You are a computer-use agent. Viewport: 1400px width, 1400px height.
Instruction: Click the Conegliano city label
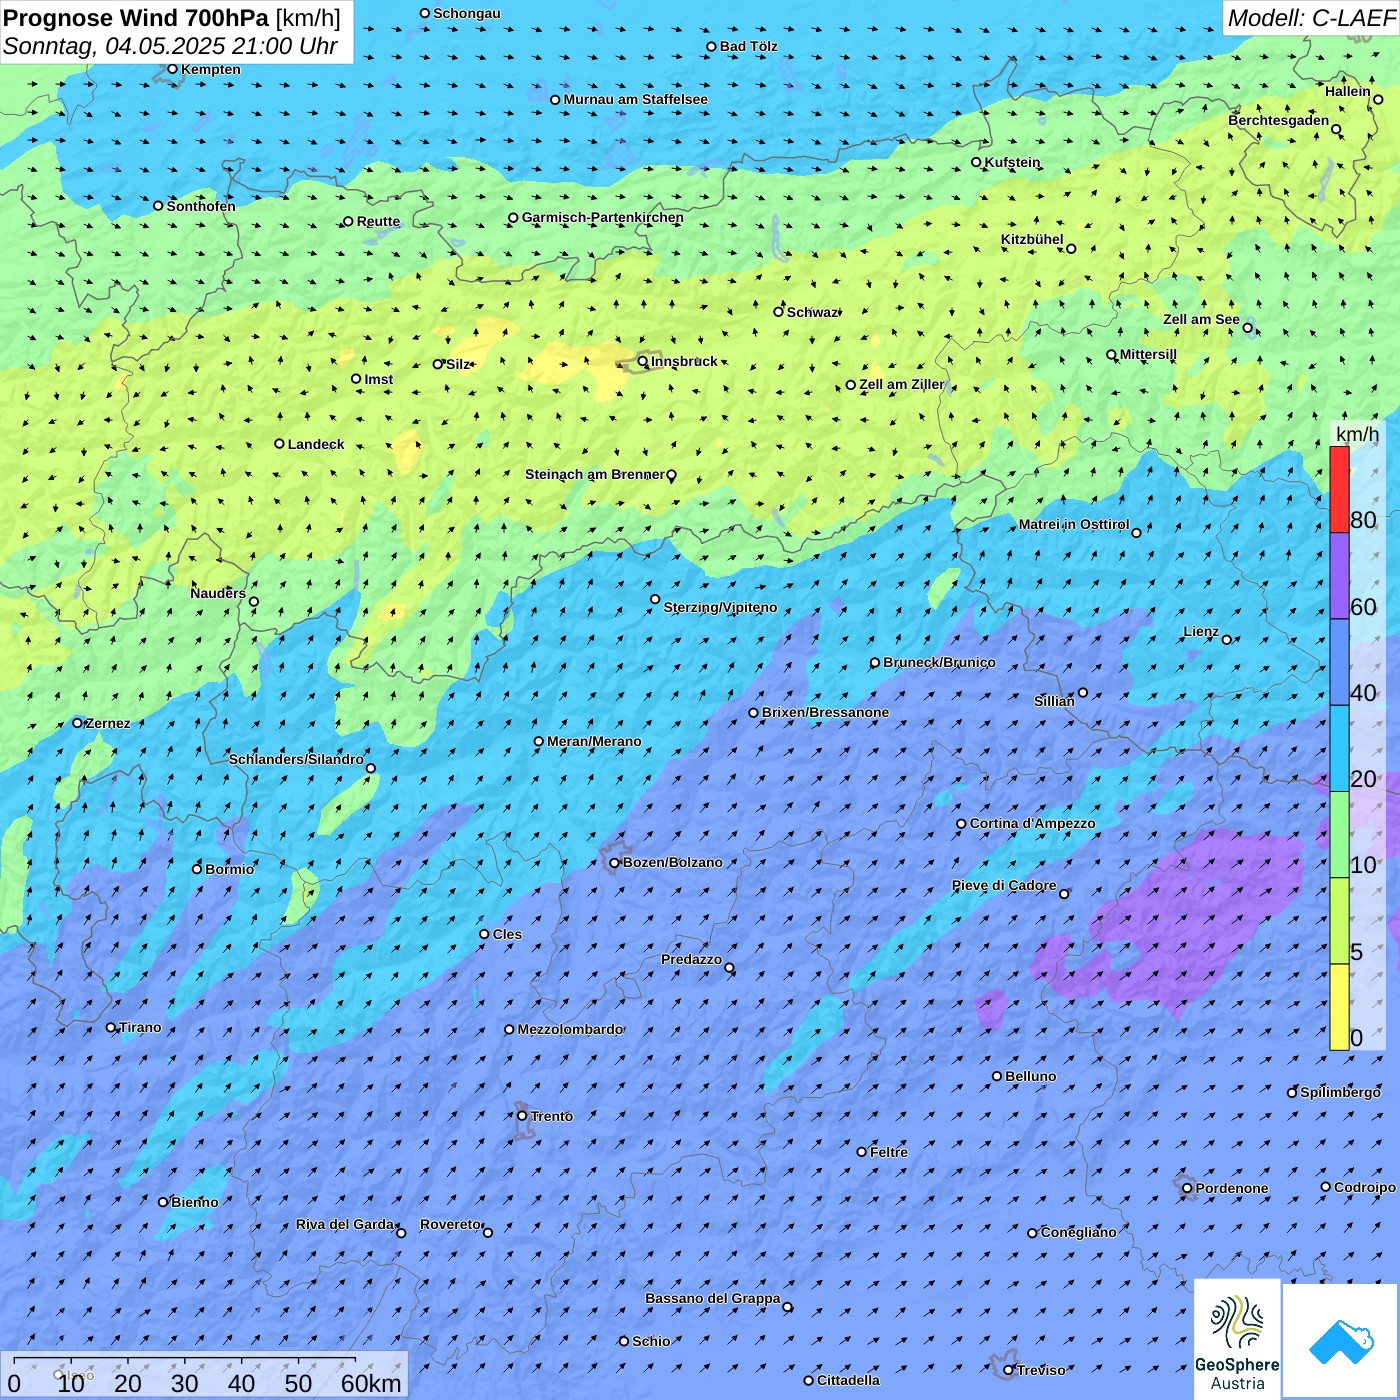(1078, 1232)
